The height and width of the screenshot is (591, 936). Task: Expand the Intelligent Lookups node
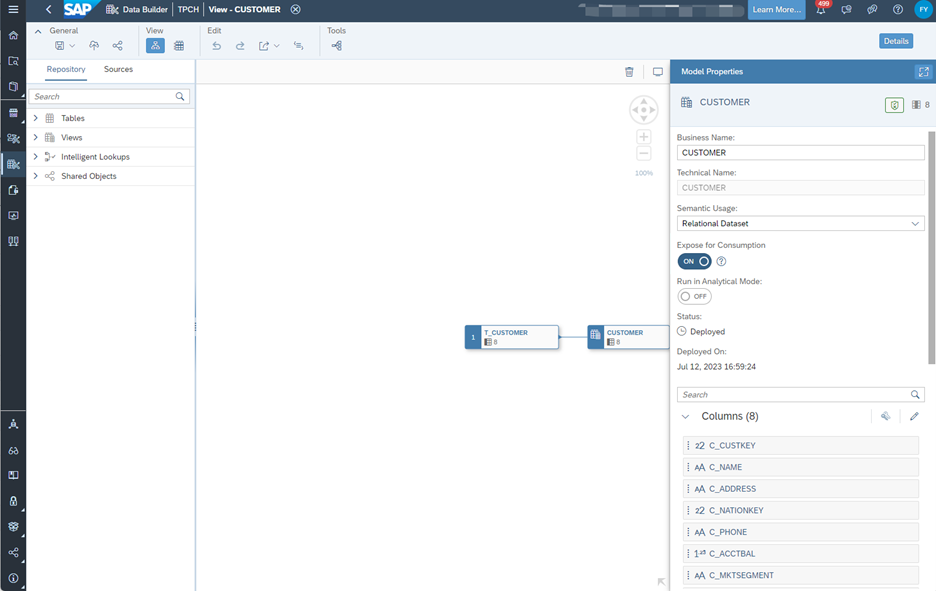[x=36, y=157]
